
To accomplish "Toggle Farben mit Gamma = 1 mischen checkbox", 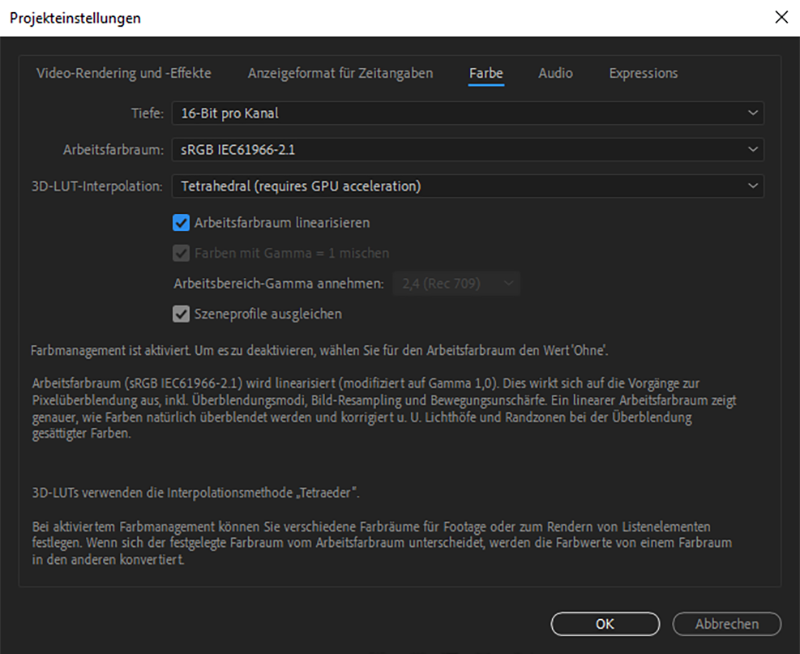I will point(181,253).
